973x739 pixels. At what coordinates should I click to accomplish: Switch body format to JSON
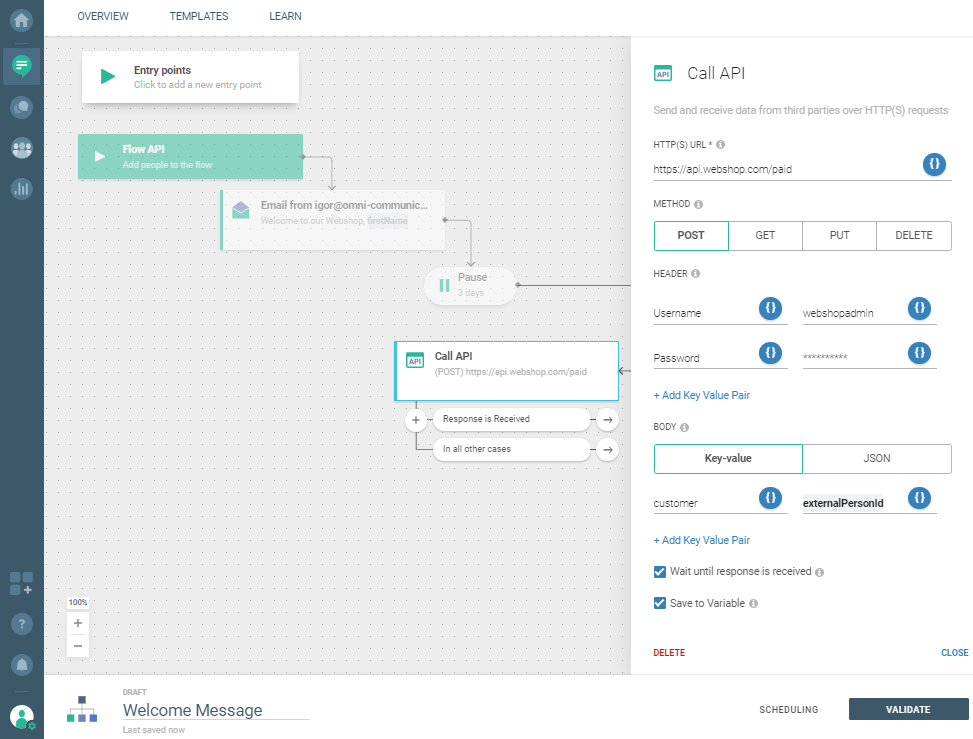point(876,459)
